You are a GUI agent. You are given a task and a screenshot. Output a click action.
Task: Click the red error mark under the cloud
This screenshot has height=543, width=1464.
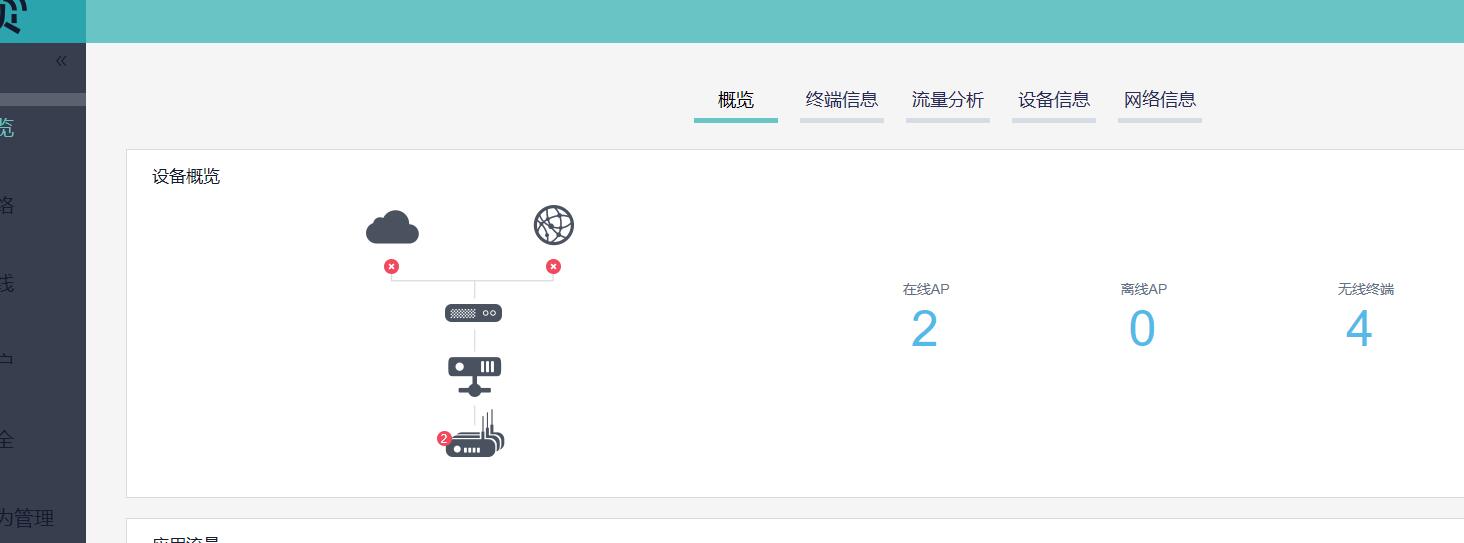tap(392, 266)
